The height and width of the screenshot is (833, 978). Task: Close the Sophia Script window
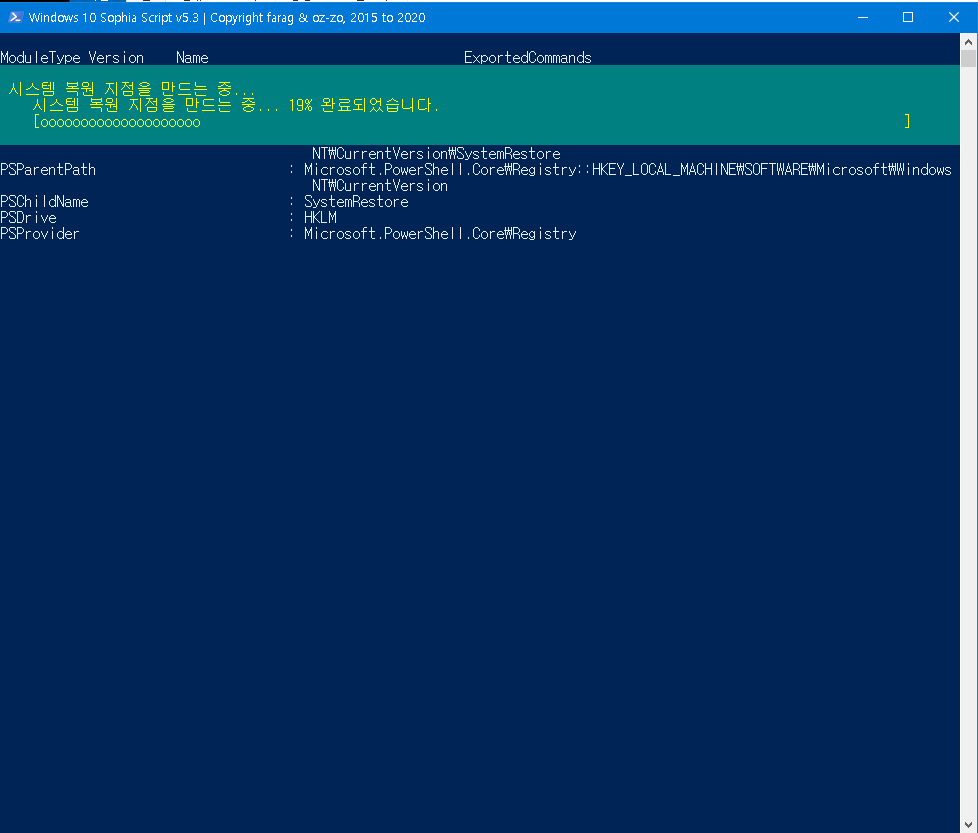click(x=954, y=17)
